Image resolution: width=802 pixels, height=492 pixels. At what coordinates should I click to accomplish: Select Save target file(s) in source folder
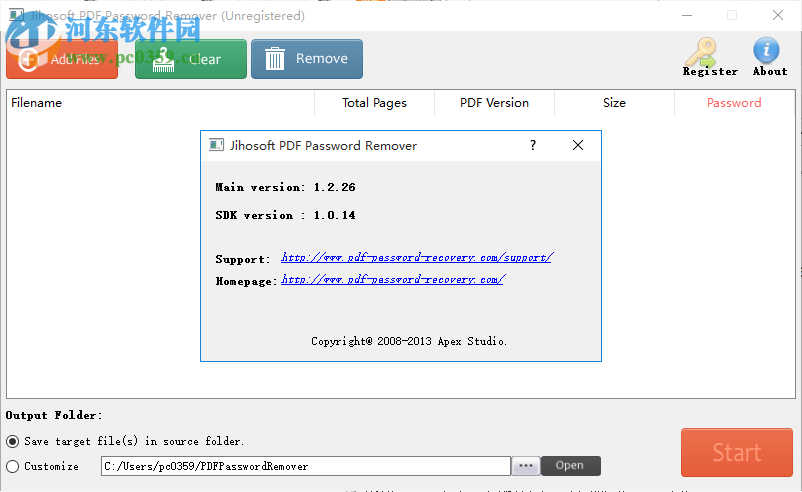pyautogui.click(x=125, y=441)
